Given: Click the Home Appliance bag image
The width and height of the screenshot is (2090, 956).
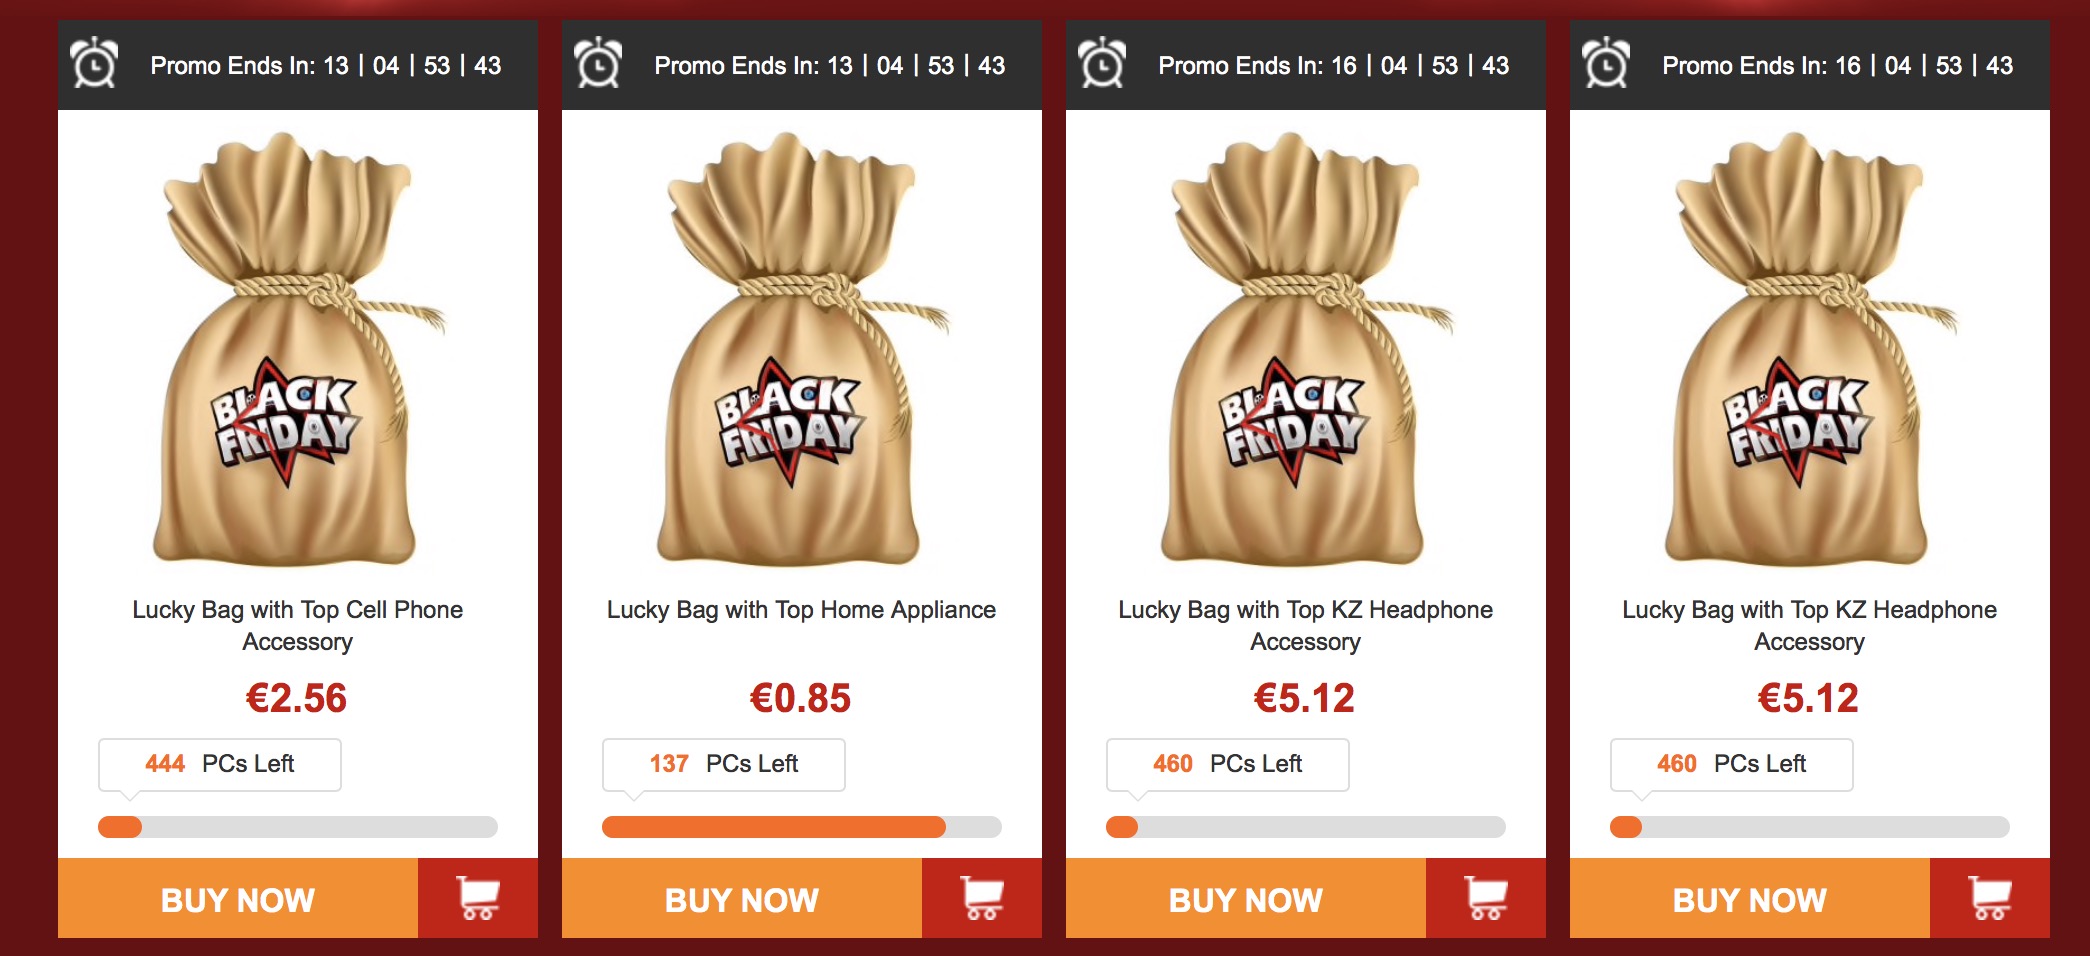Looking at the screenshot, I should 802,348.
